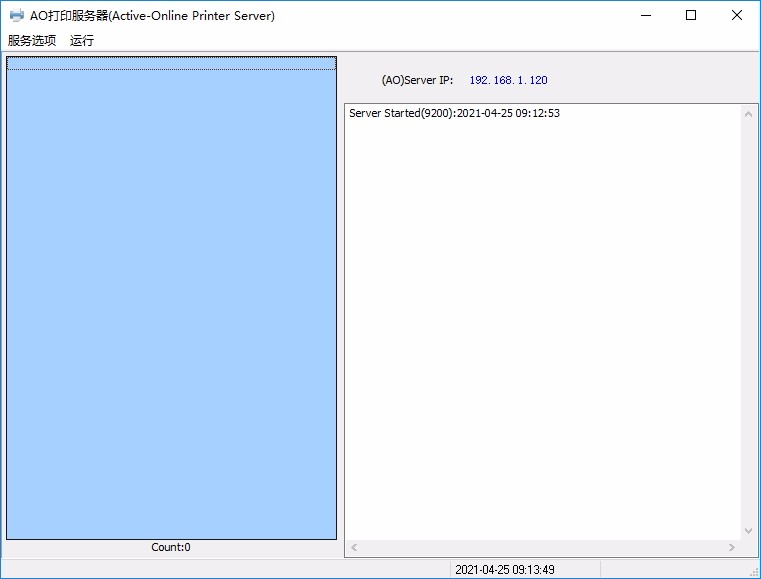Click the log scroll up arrow

click(x=748, y=114)
